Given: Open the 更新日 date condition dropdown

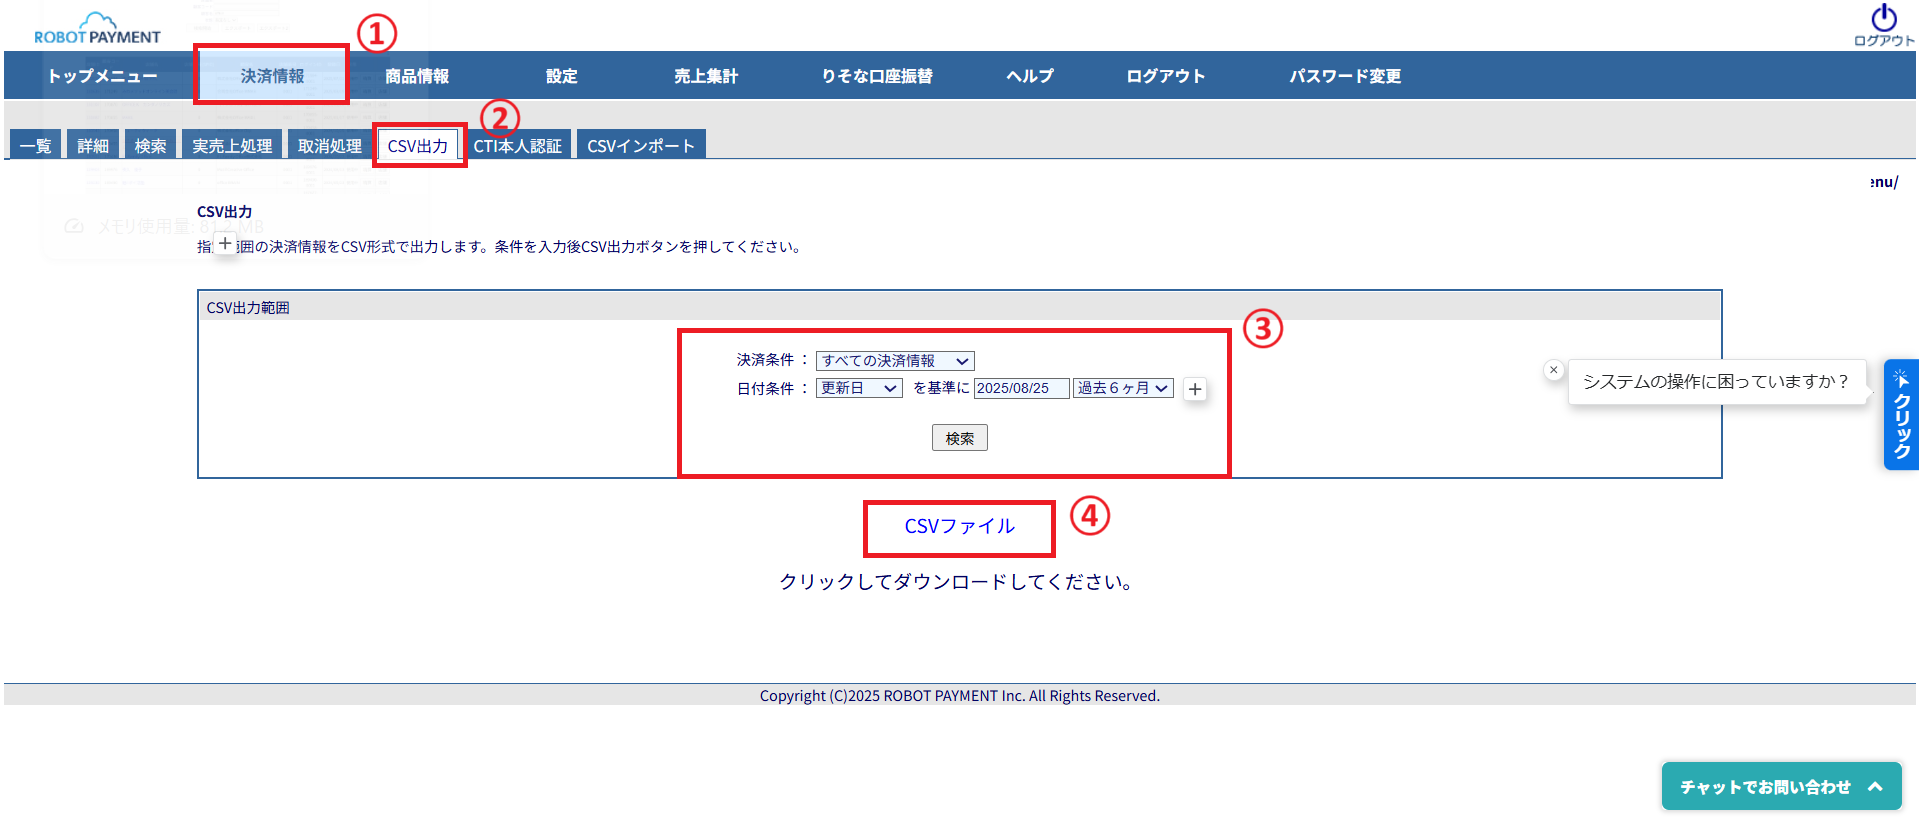Looking at the screenshot, I should pyautogui.click(x=859, y=388).
